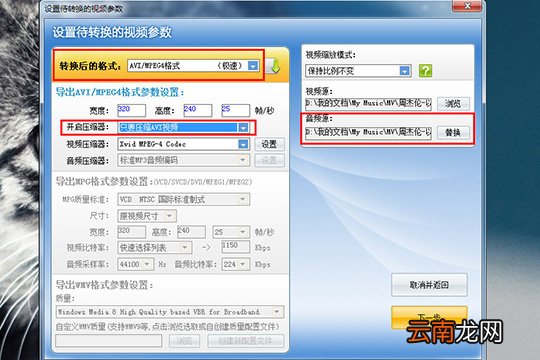Click the 创建新配置文件 button

click(246, 341)
